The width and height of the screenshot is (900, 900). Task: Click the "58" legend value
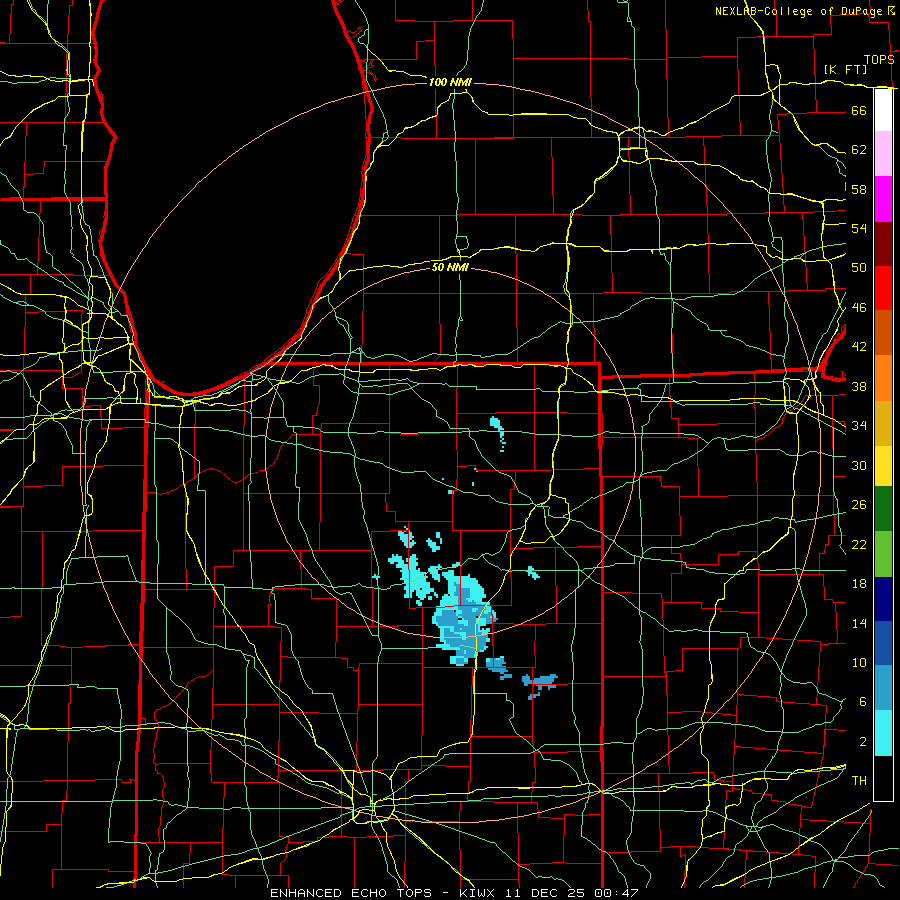click(859, 189)
